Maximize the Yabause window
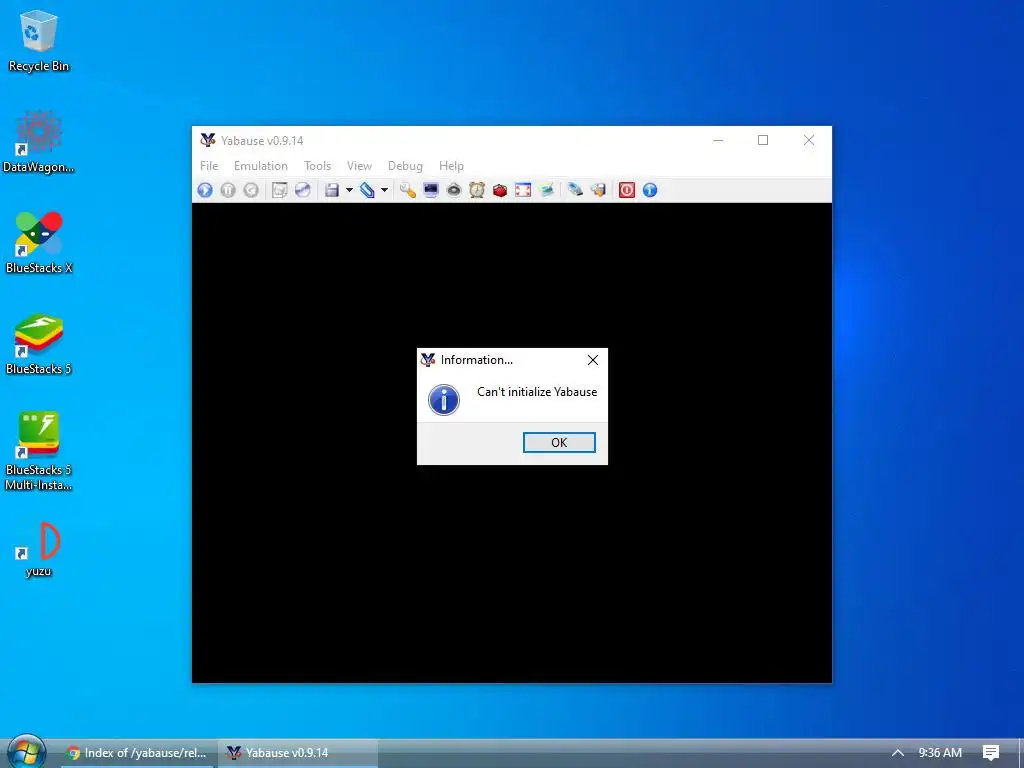Viewport: 1024px width, 768px height. [x=763, y=140]
